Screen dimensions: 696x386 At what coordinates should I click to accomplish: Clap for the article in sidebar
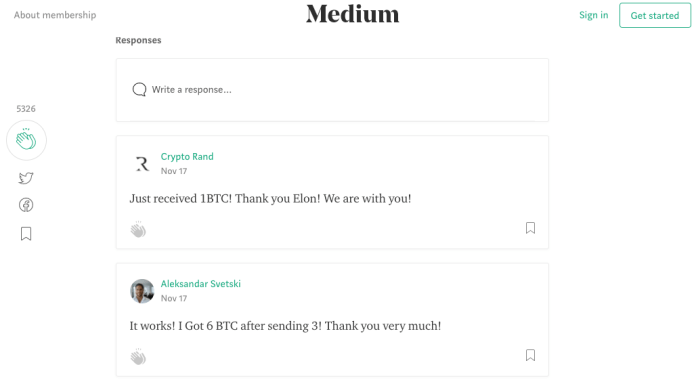click(26, 140)
